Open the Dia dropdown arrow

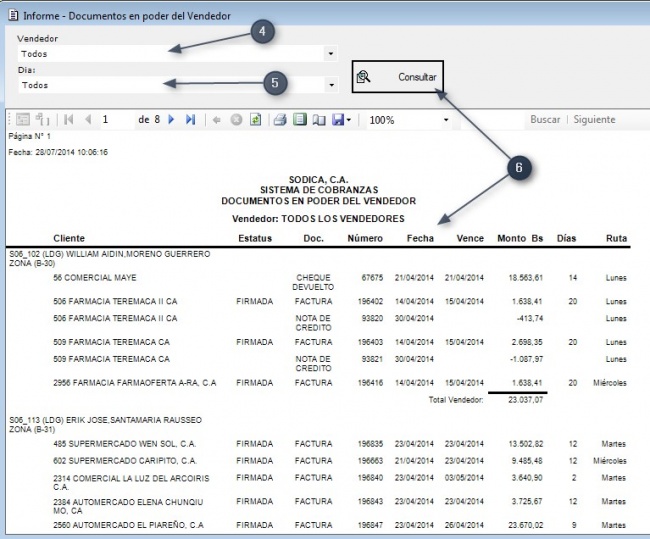point(331,85)
